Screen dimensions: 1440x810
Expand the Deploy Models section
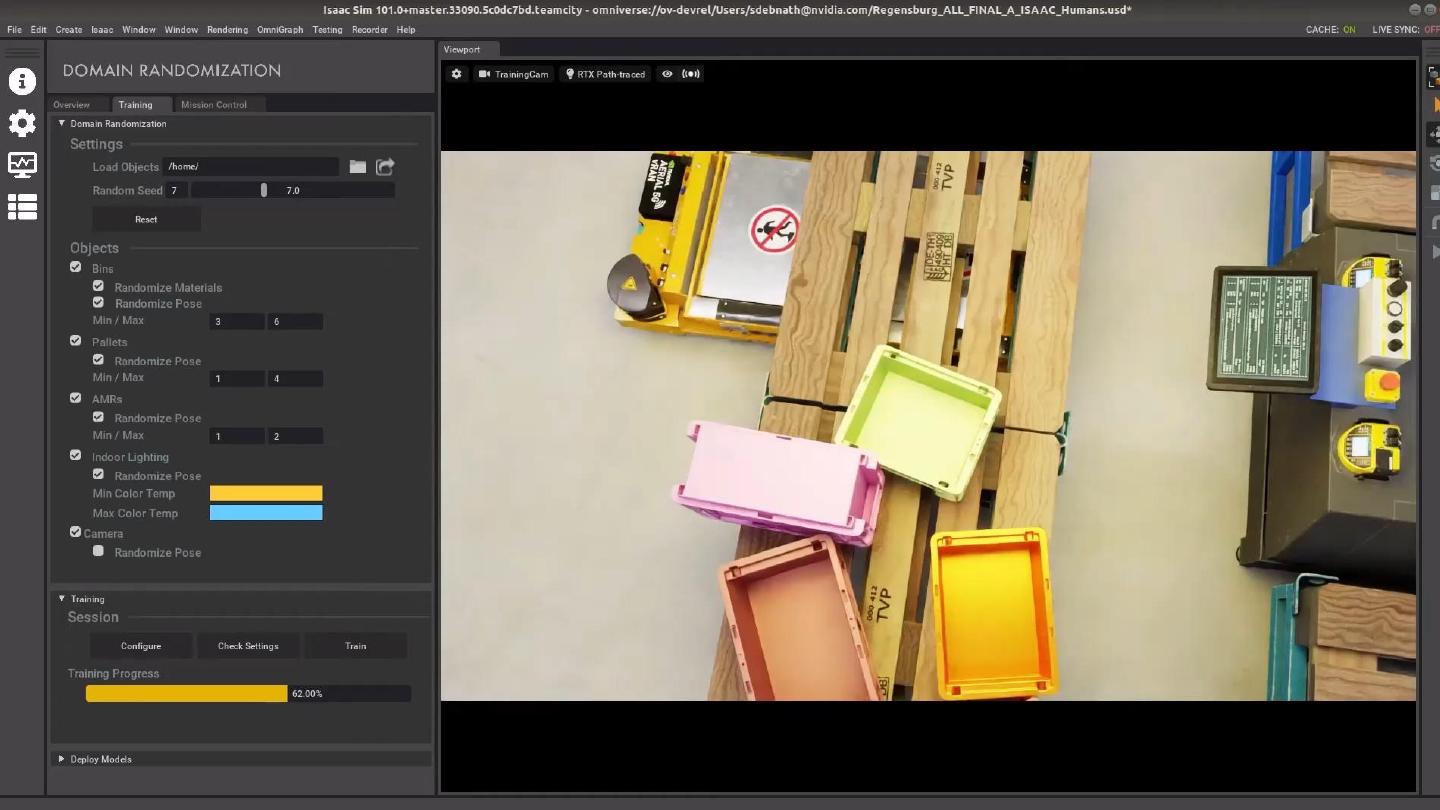point(62,759)
